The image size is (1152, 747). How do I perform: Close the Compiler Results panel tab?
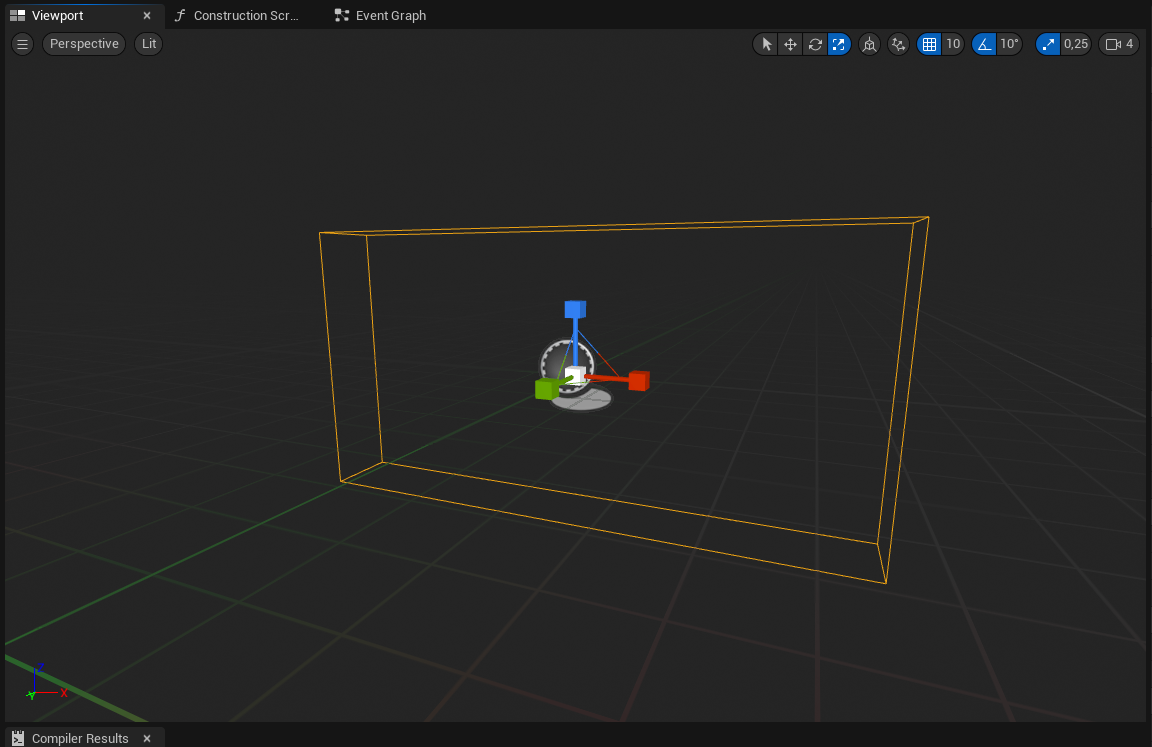[x=146, y=738]
